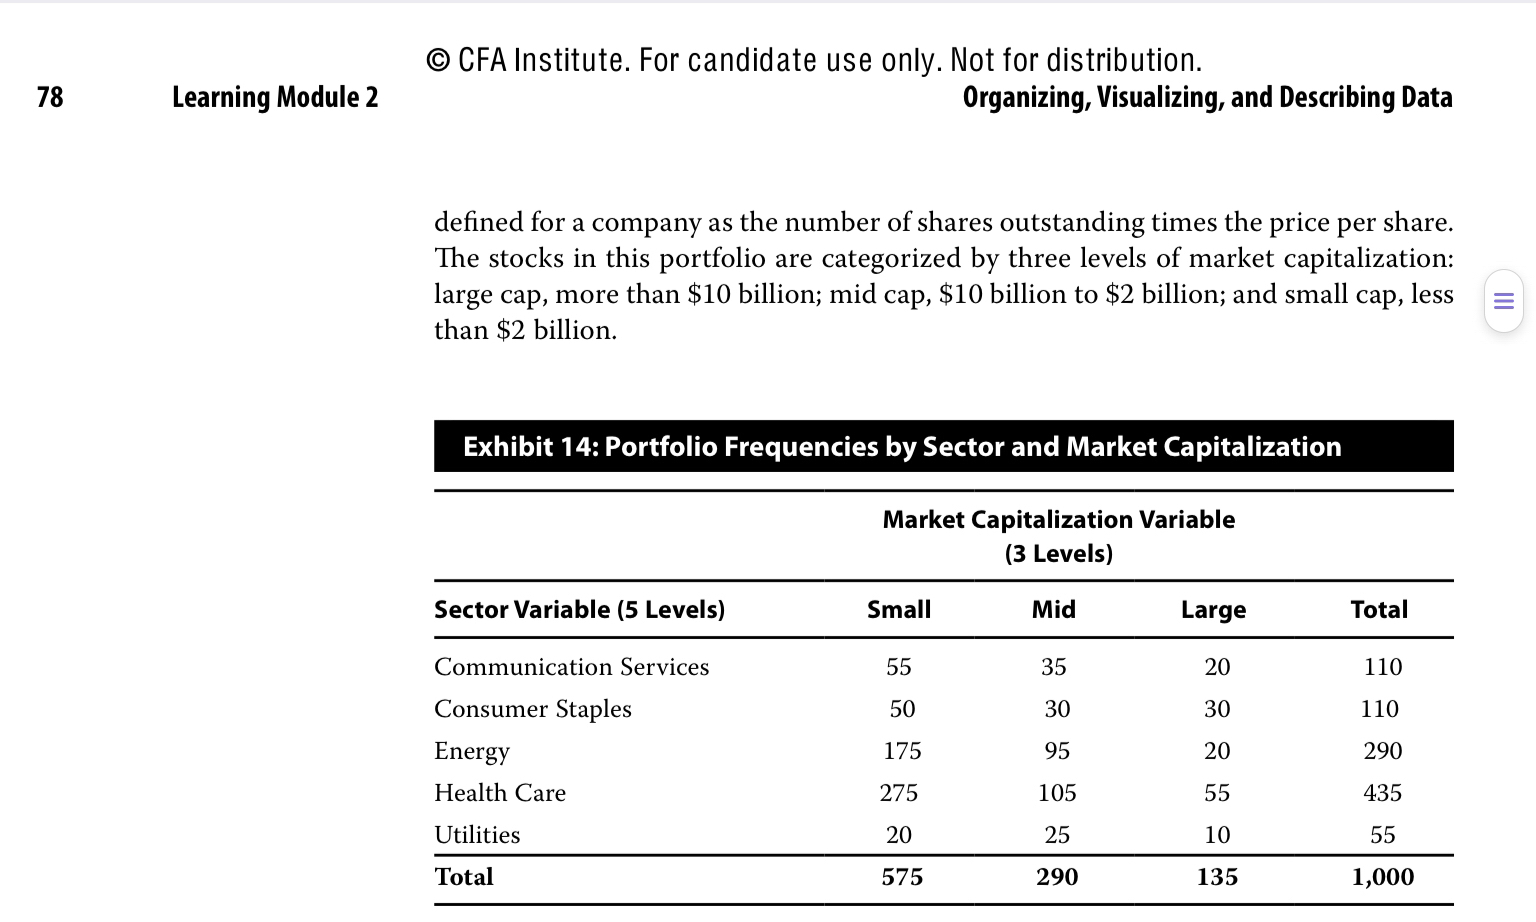This screenshot has width=1536, height=922.
Task: Click the Small column header
Action: tap(898, 609)
